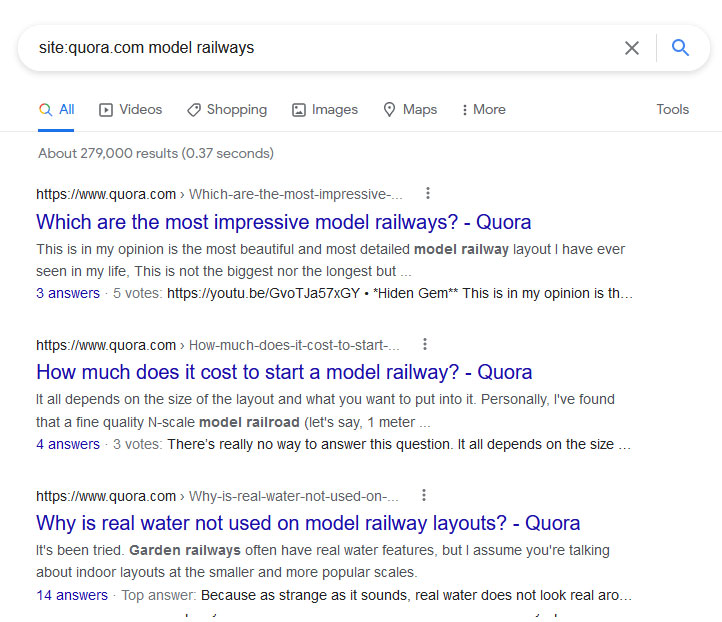Open 'Why is real water not used on model railway layouts?' link

(308, 523)
